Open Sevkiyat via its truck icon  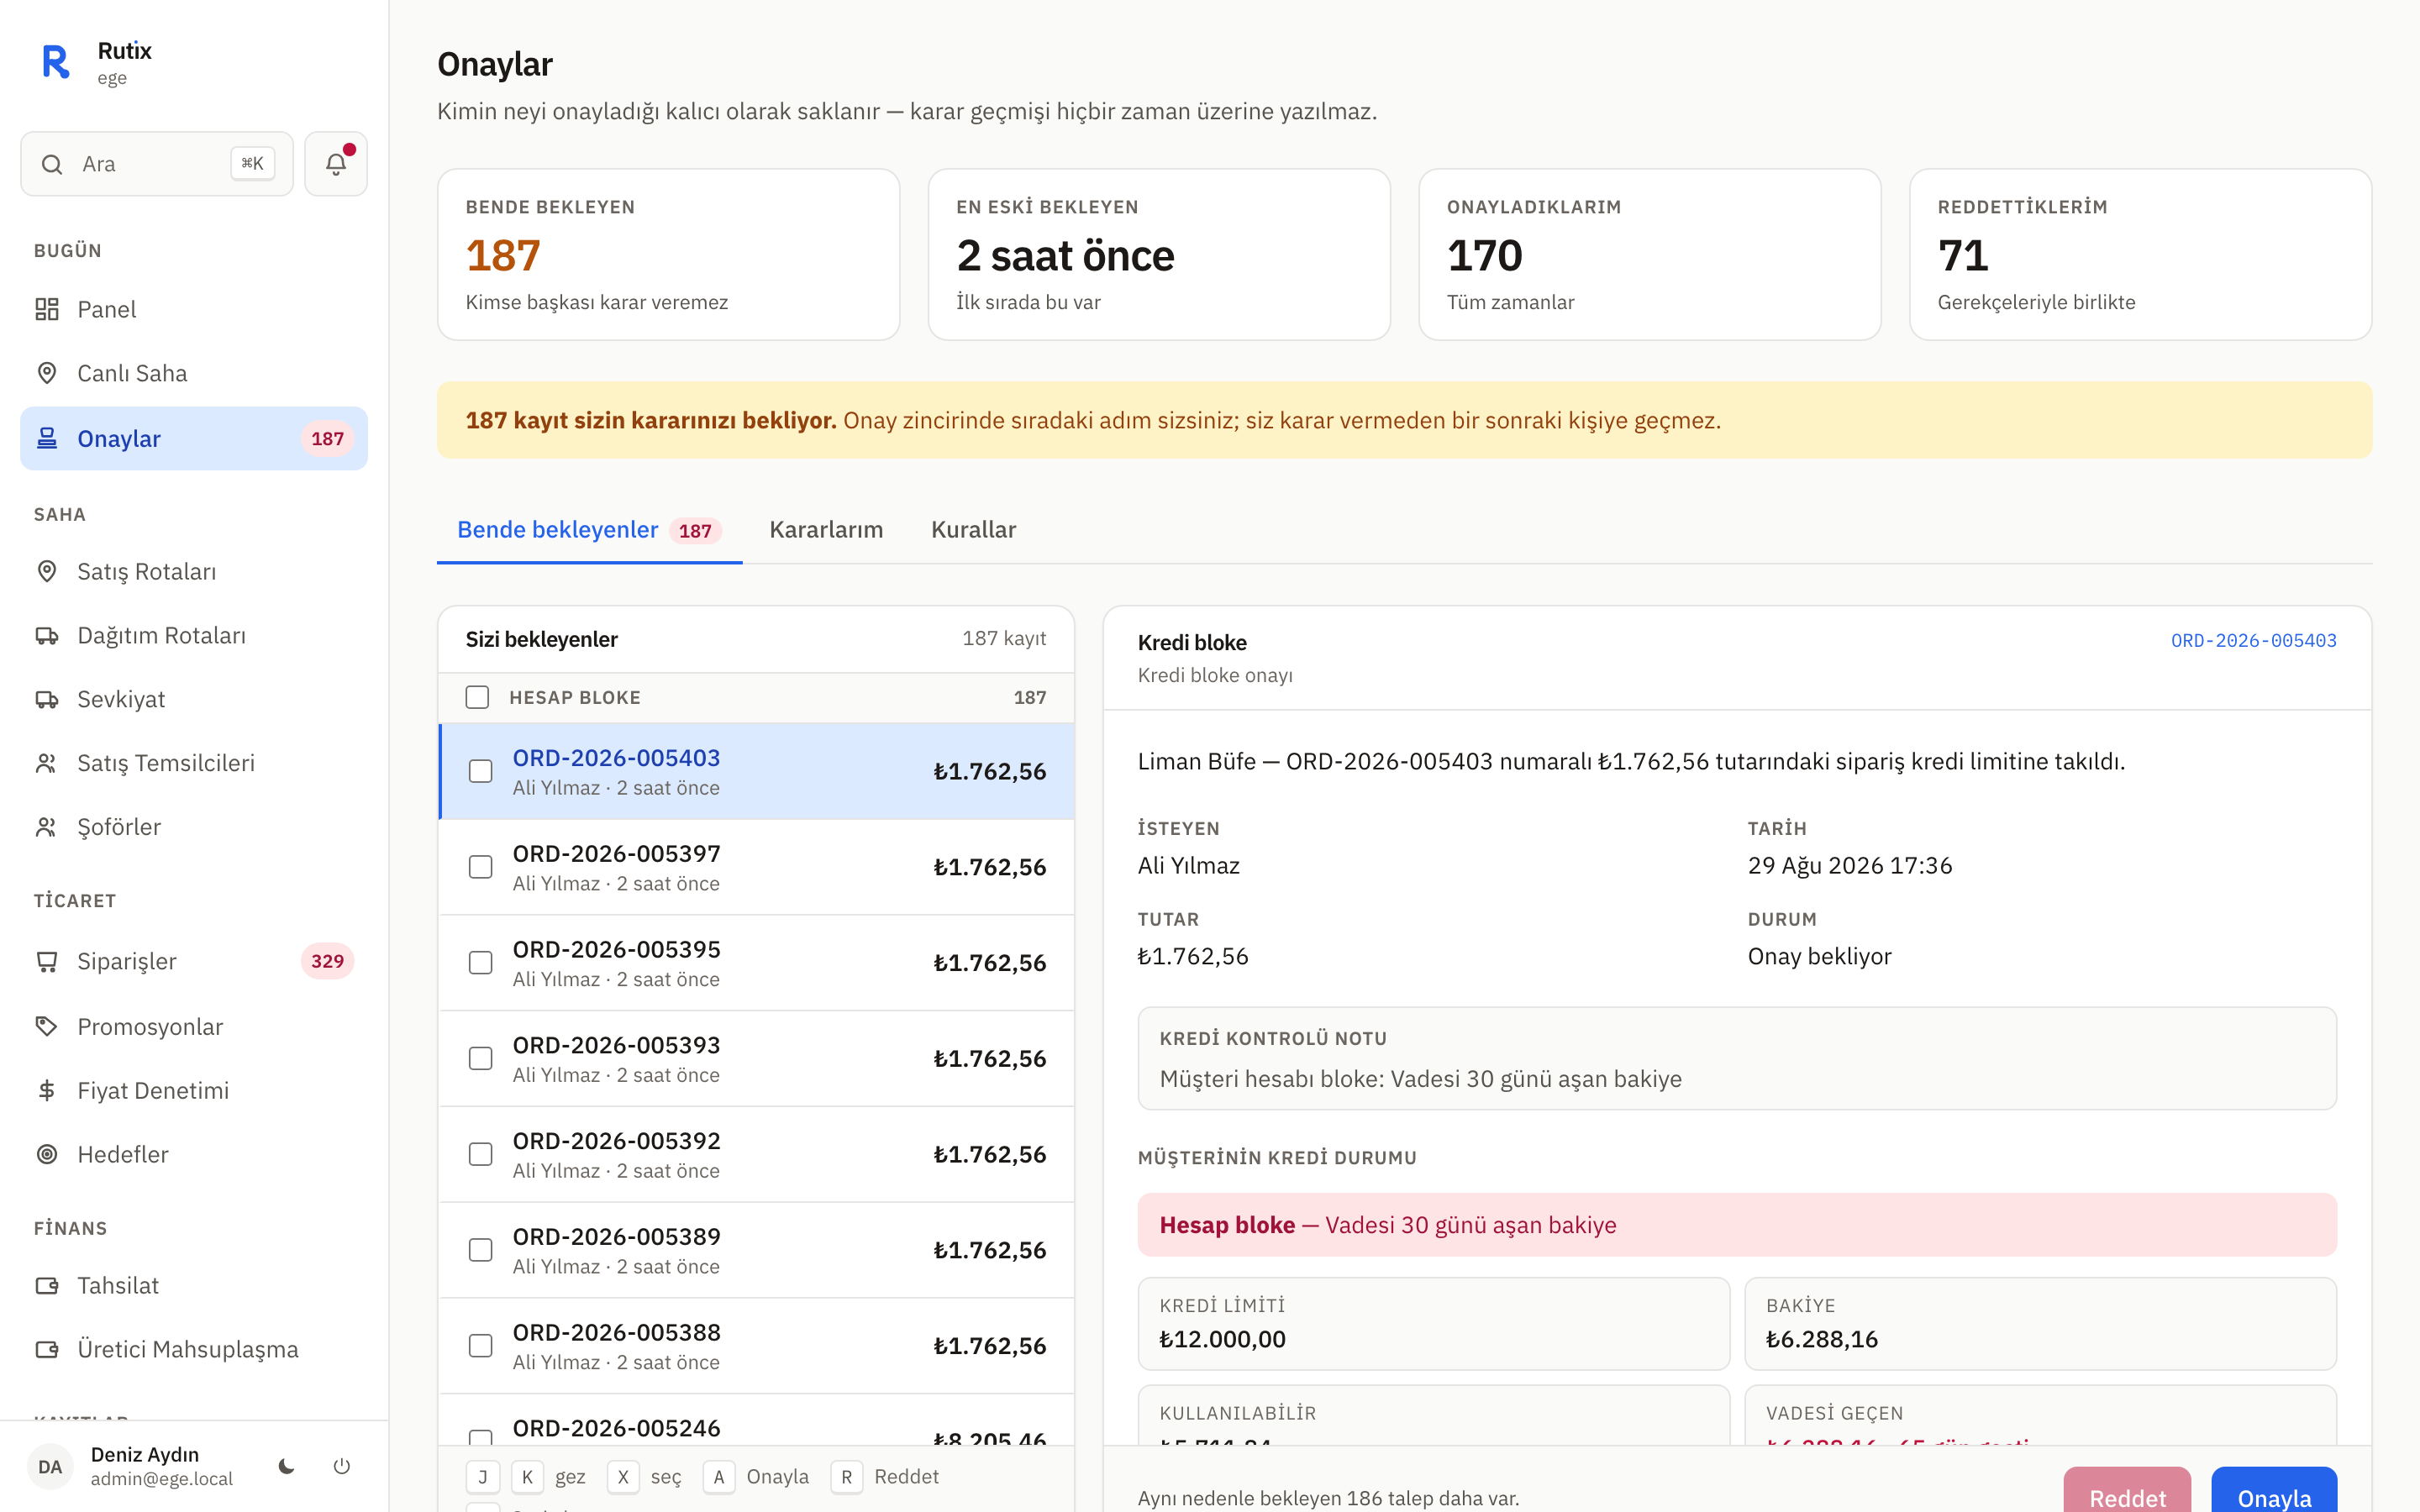pyautogui.click(x=47, y=699)
